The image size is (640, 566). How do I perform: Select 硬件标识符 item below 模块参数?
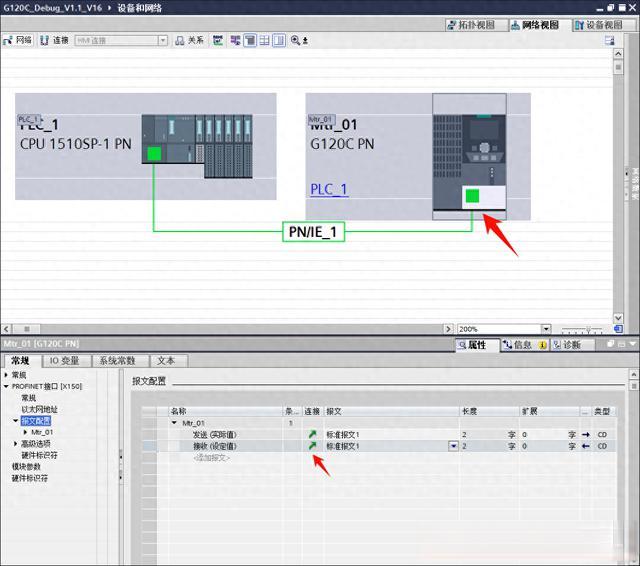pyautogui.click(x=30, y=478)
